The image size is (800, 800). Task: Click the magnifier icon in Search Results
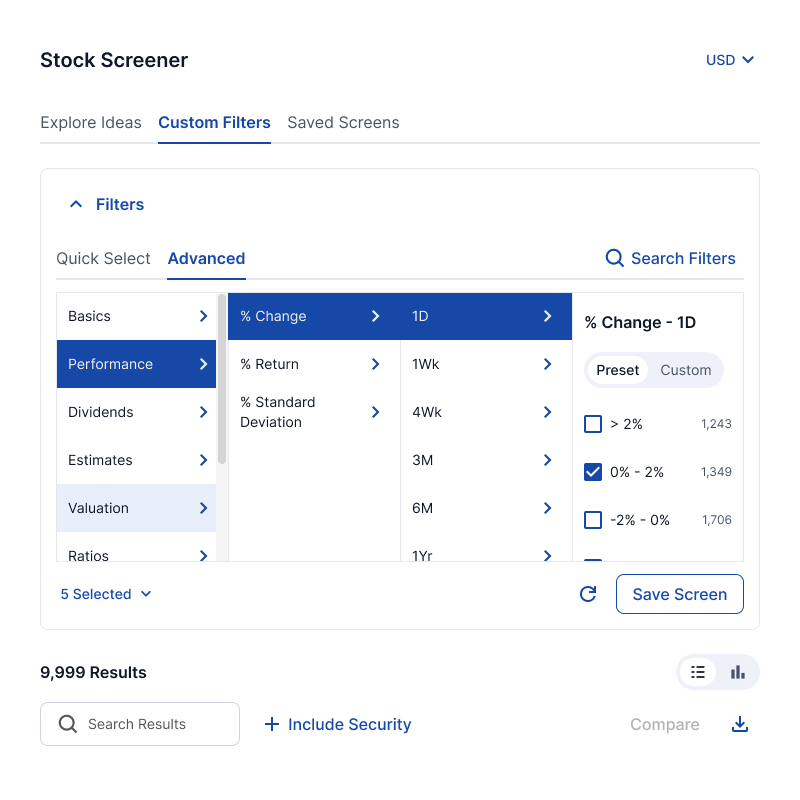68,724
